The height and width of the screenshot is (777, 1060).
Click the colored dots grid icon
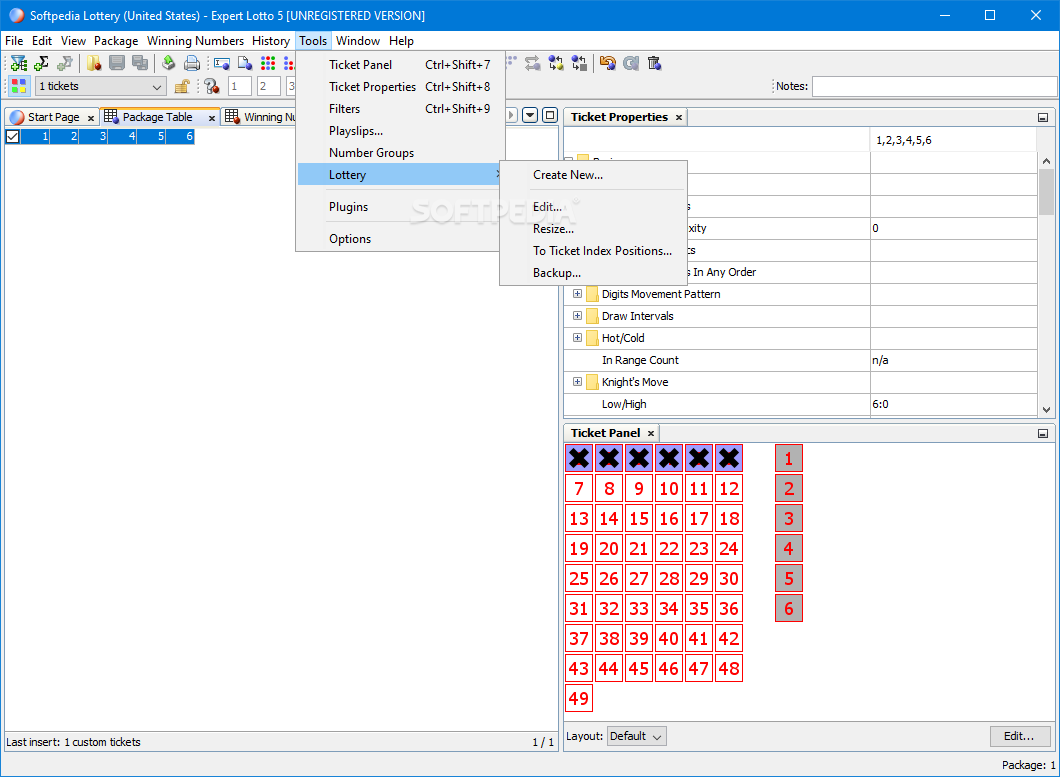coord(268,64)
